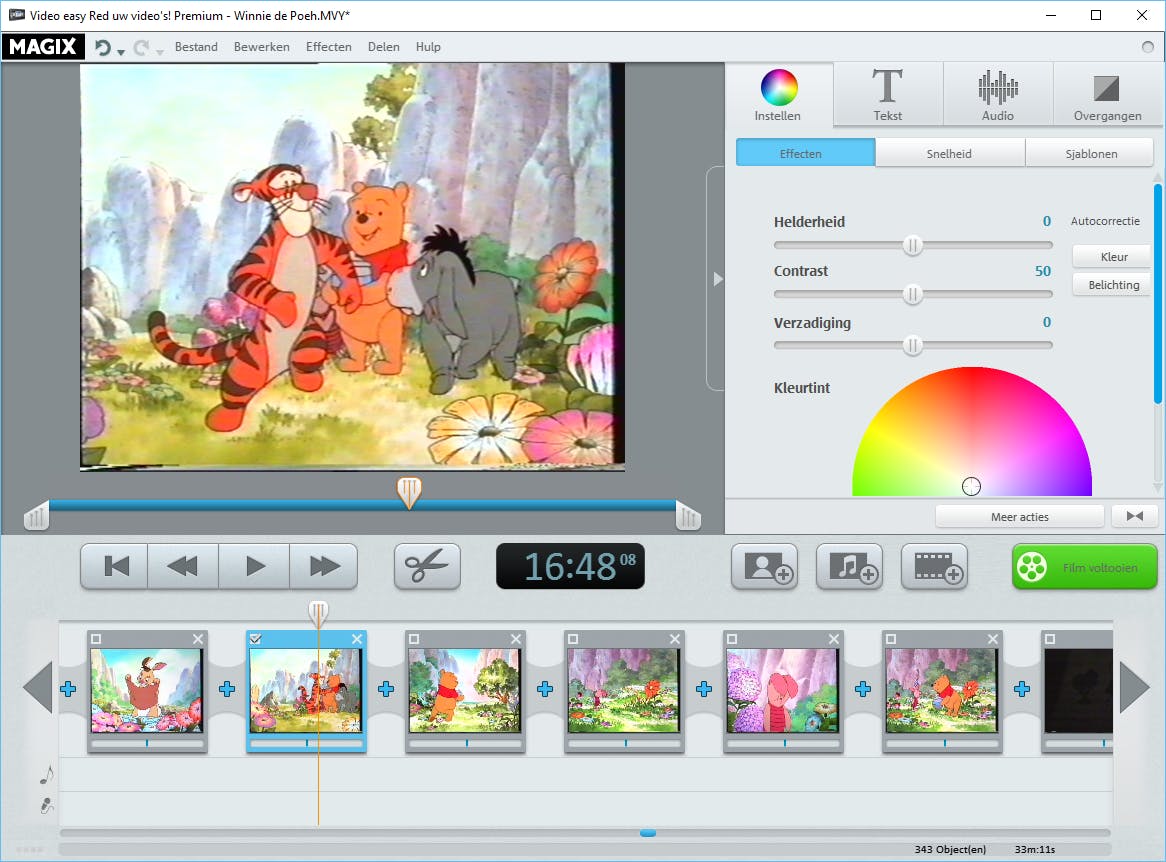
Task: Open the Delen menu
Action: (384, 47)
